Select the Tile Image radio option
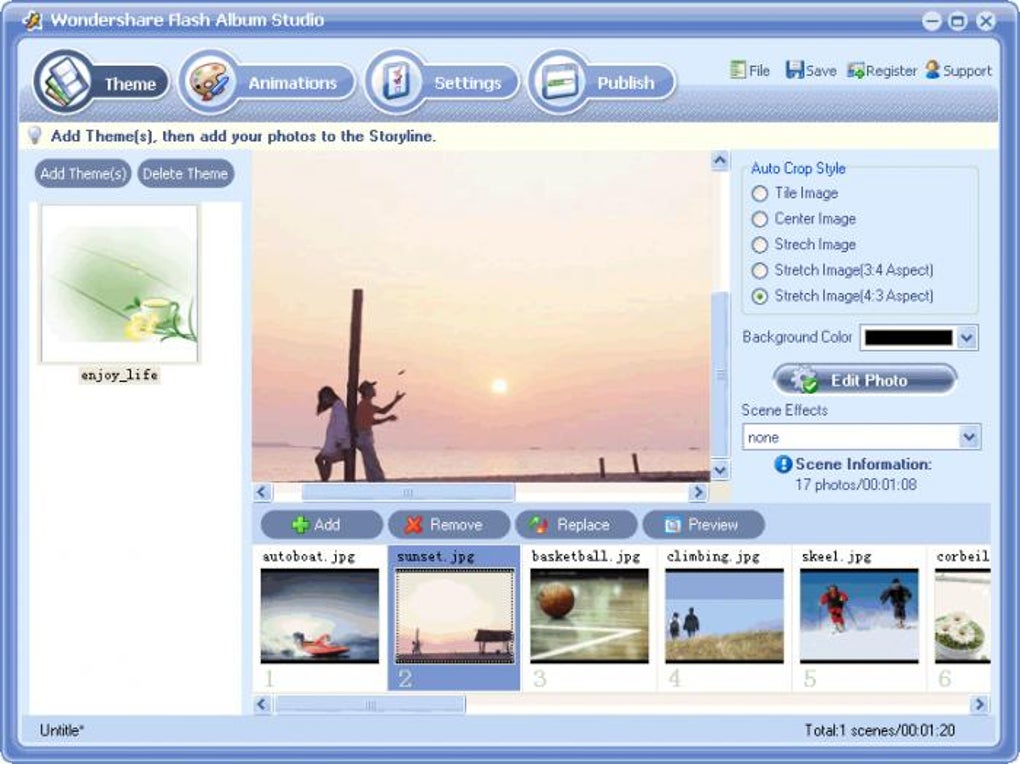1020x764 pixels. (x=759, y=193)
